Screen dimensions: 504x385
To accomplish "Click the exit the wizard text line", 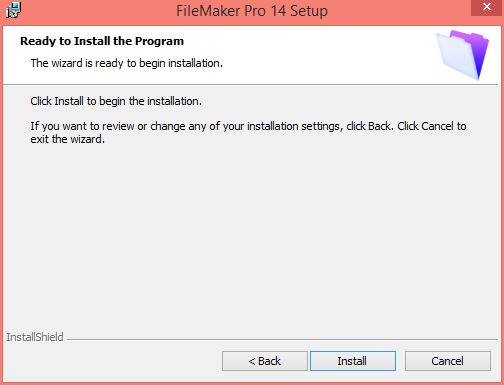I will point(68,139).
